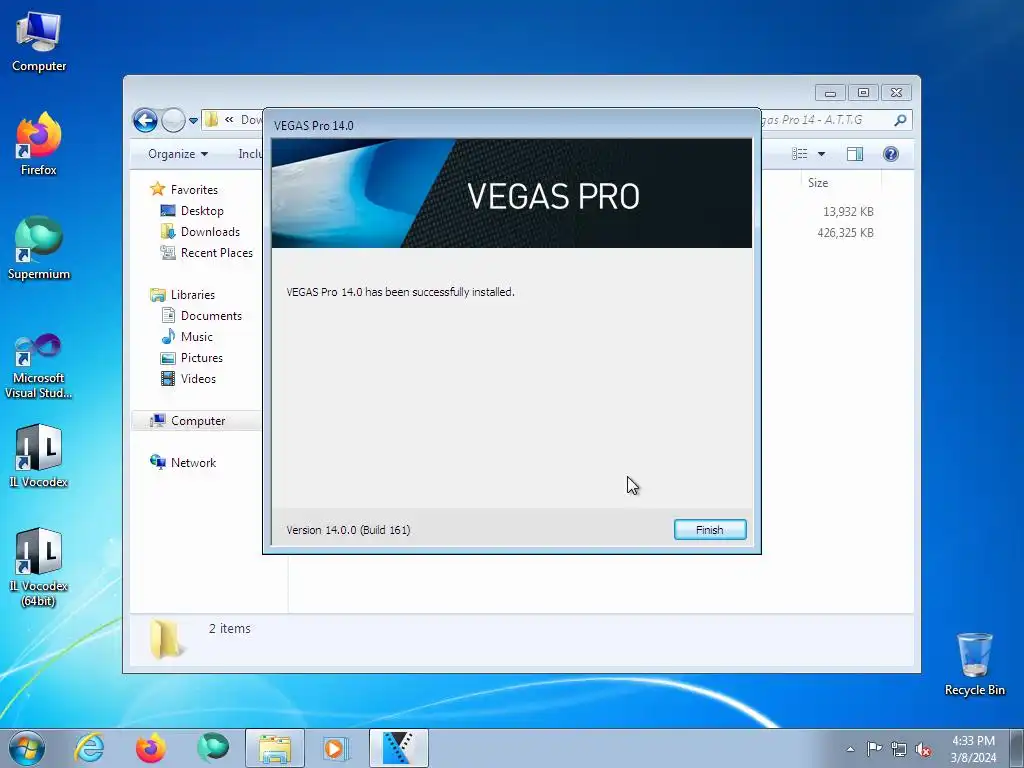The width and height of the screenshot is (1024, 768).
Task: Open Firefox desktop shortcut
Action: pyautogui.click(x=39, y=144)
